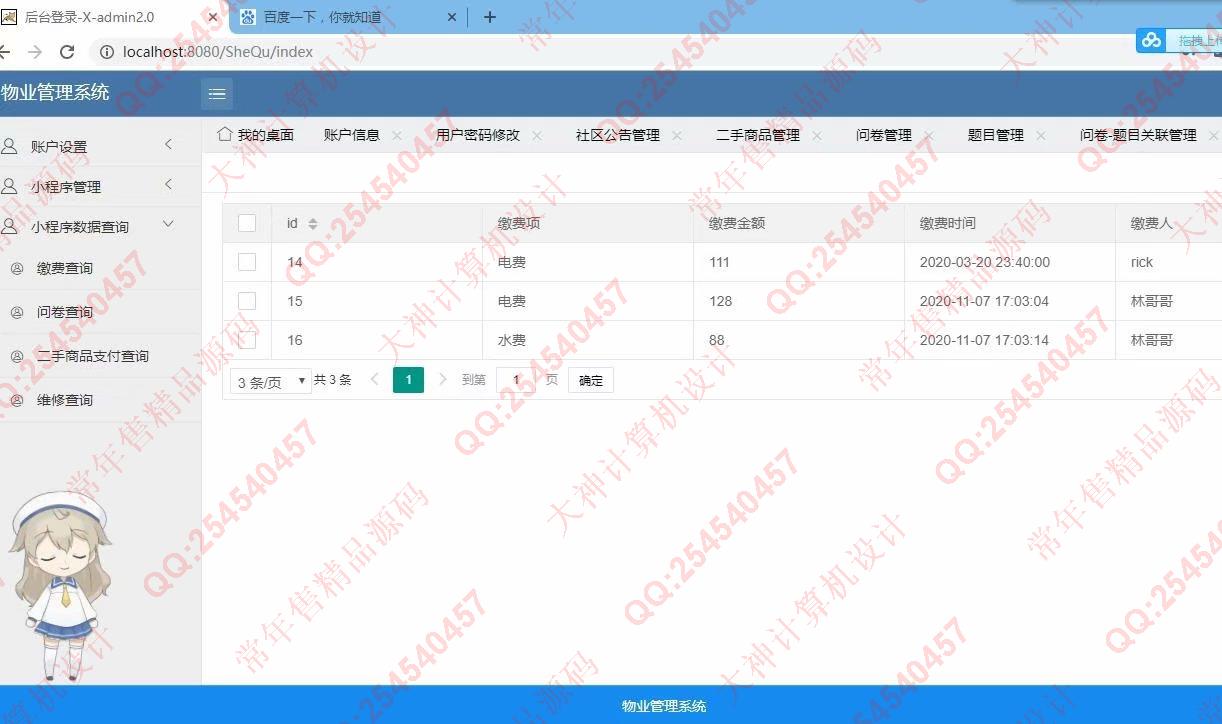
Task: Go to previous page arrow in pagination
Action: 375,380
